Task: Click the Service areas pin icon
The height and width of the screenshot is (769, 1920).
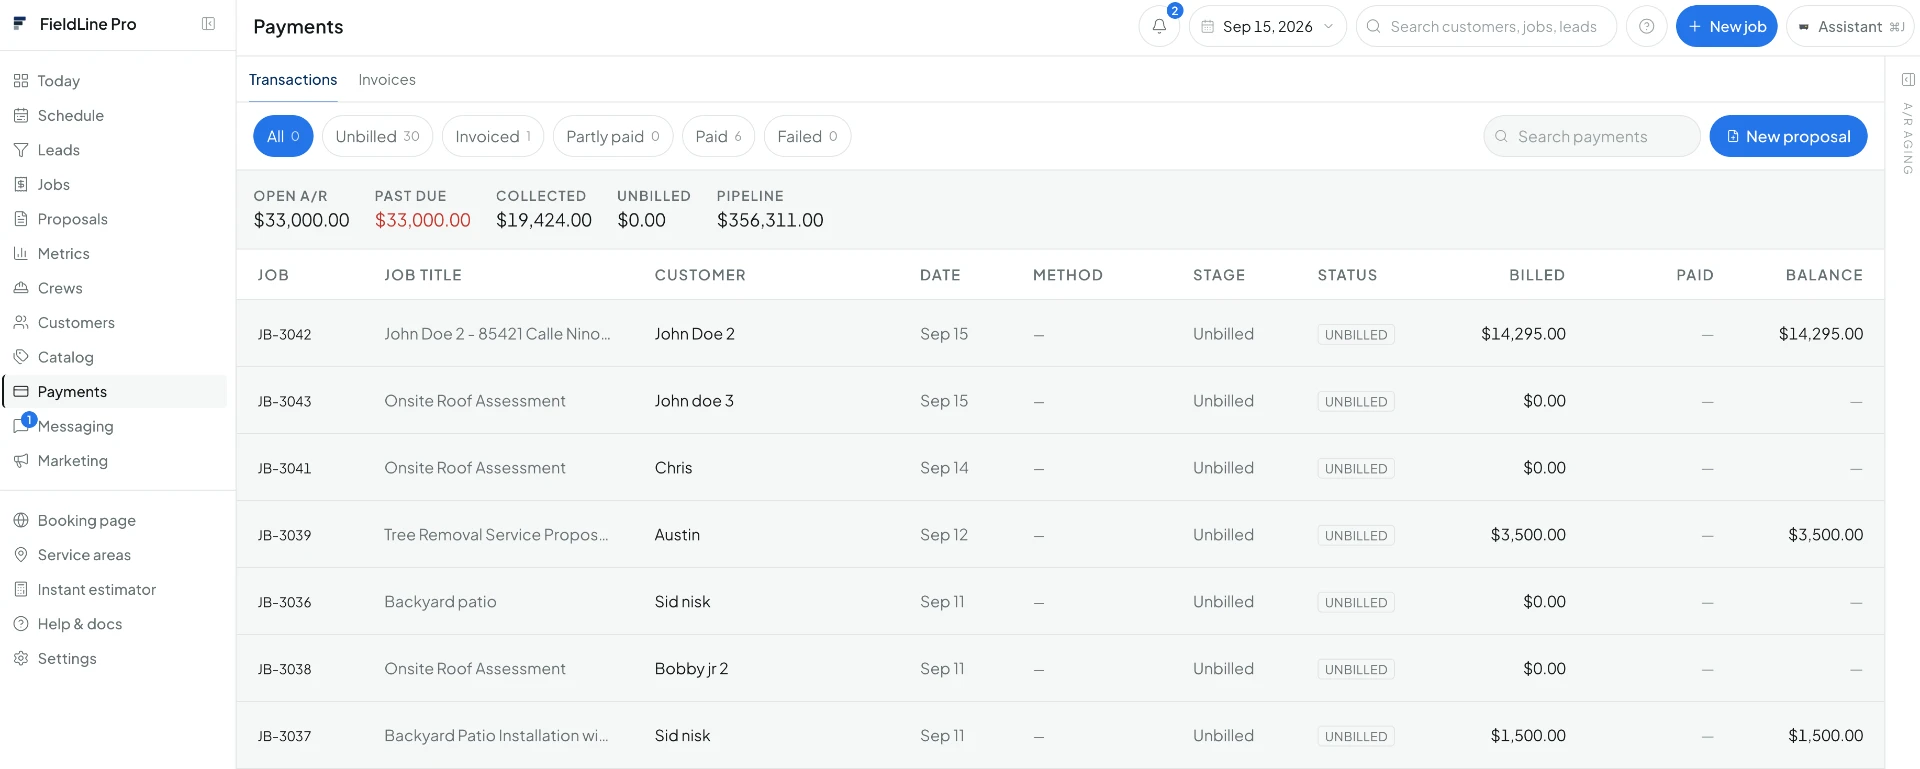Action: [21, 555]
